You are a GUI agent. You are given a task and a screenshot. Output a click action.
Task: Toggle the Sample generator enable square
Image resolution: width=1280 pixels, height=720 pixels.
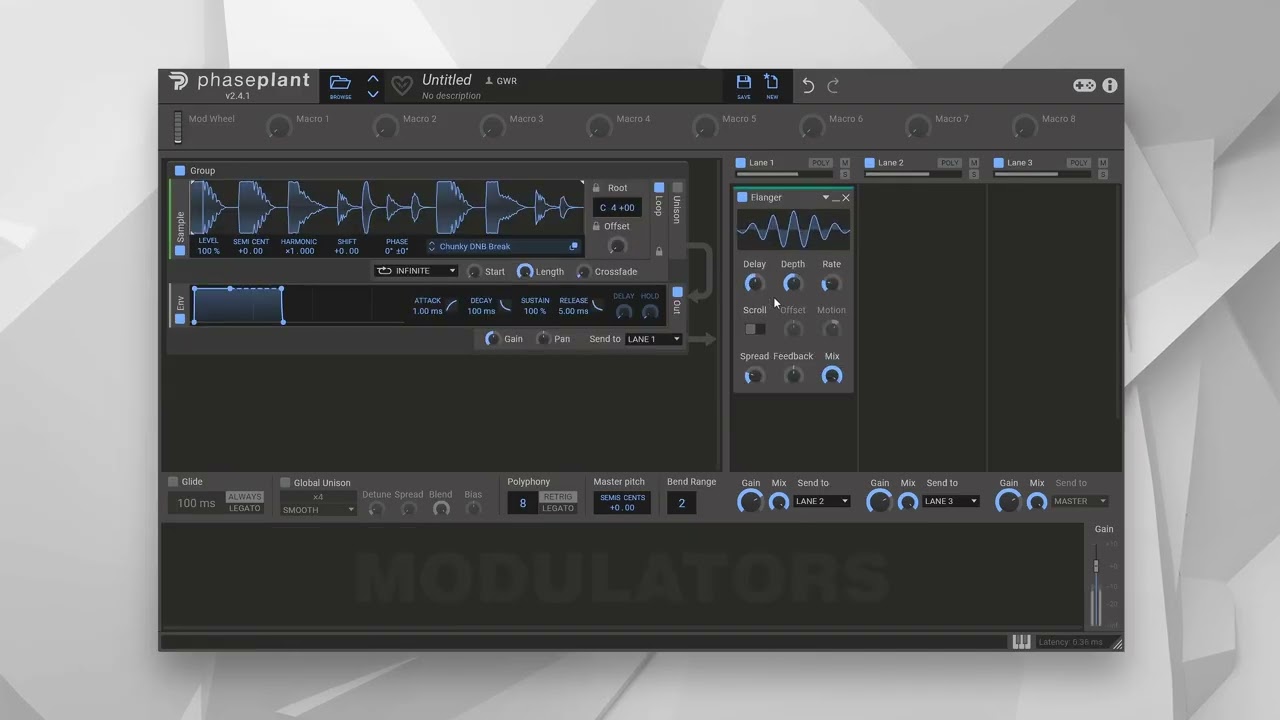coord(180,251)
